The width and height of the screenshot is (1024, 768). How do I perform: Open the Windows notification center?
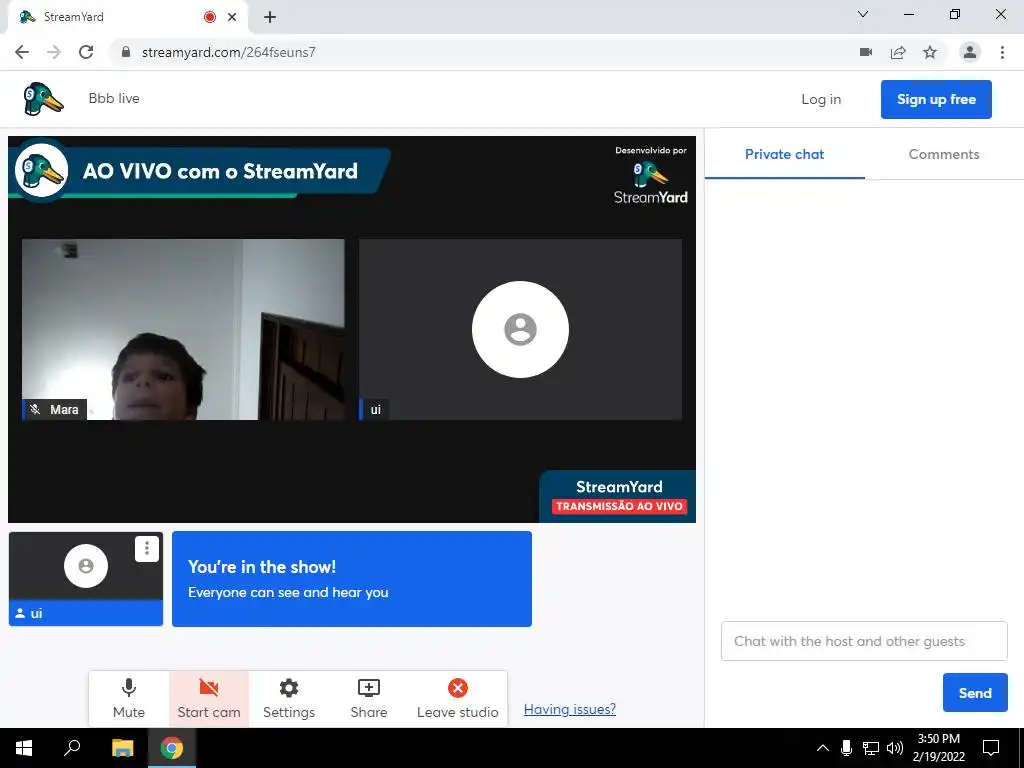pos(991,748)
